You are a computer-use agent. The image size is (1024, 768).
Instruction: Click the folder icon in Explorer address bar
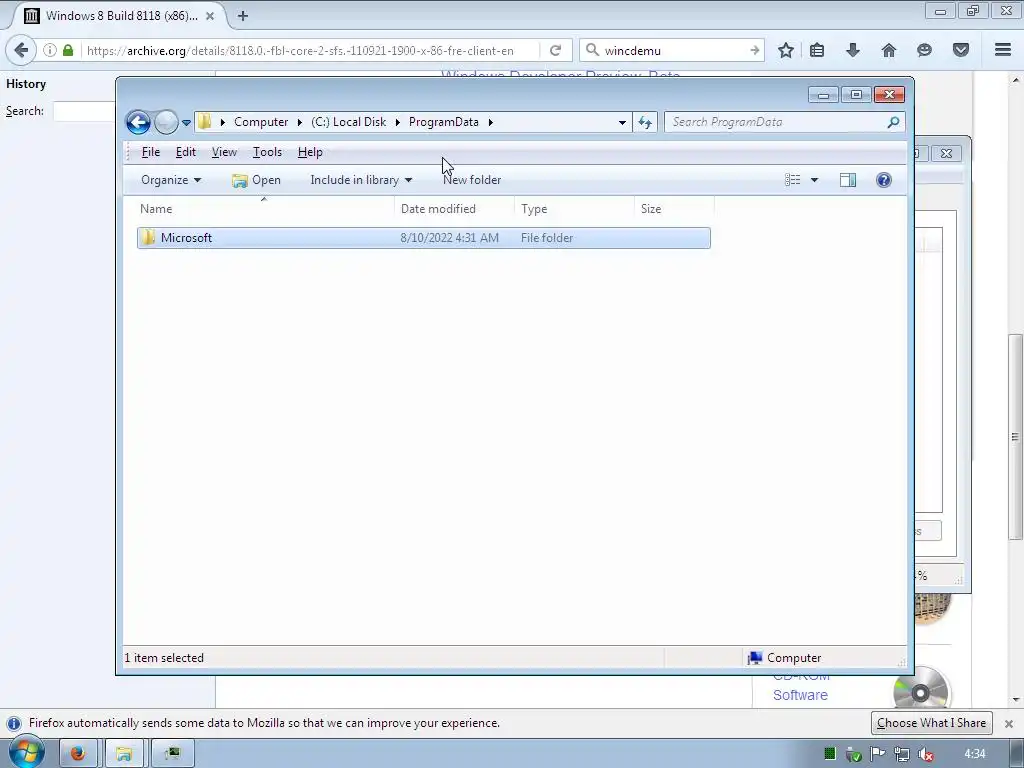(x=205, y=122)
